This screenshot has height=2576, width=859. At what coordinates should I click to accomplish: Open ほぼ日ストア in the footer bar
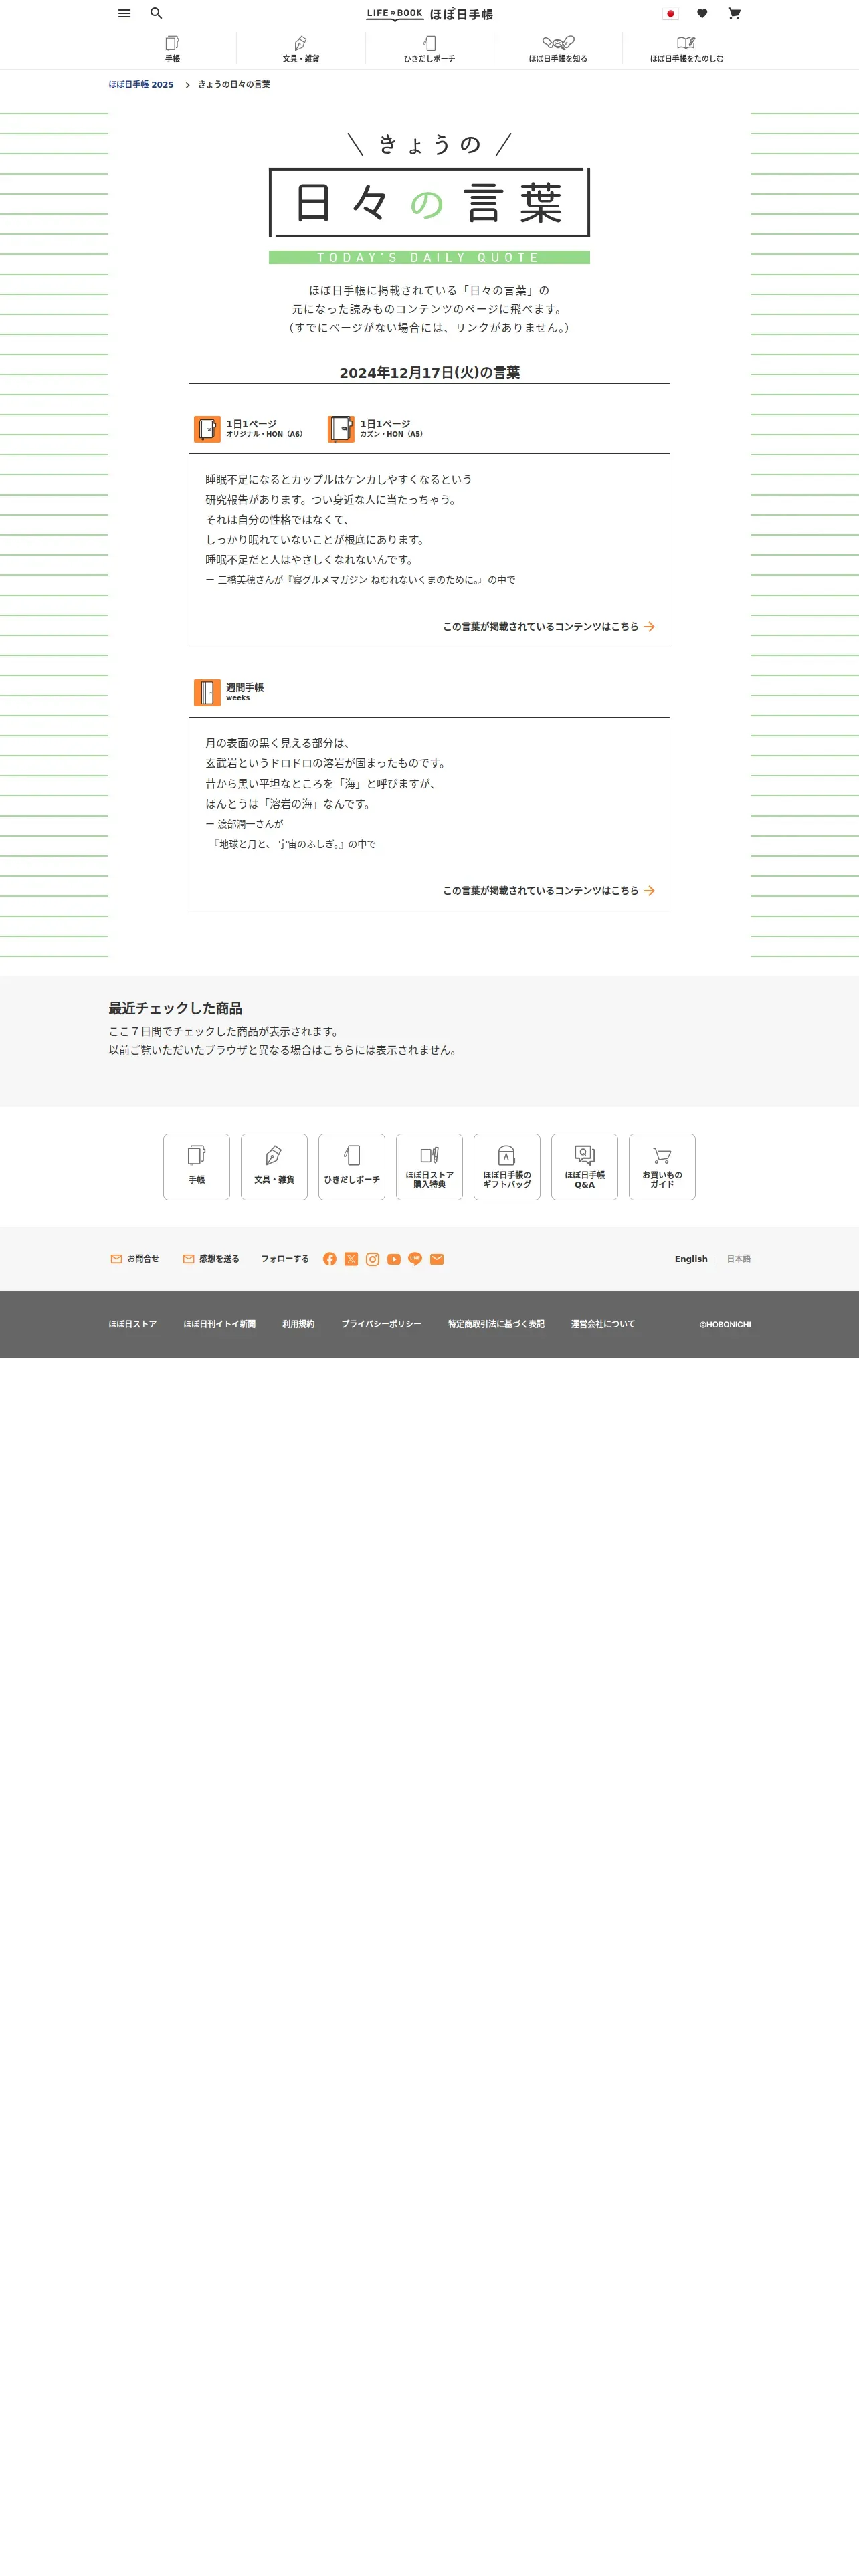(133, 1324)
